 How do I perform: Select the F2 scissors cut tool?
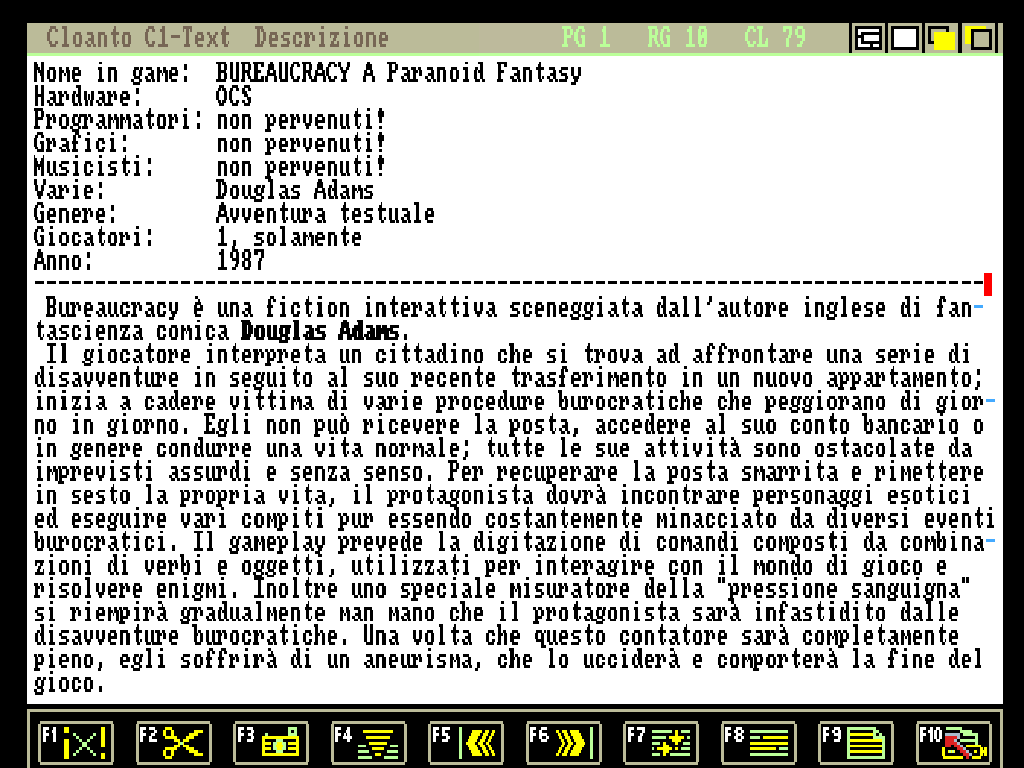(173, 743)
